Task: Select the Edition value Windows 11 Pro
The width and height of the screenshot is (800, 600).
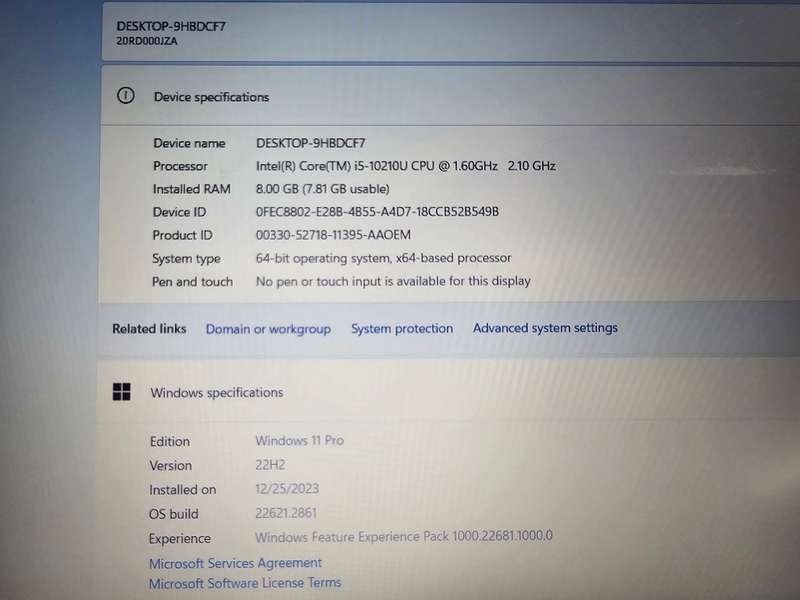Action: [x=299, y=440]
